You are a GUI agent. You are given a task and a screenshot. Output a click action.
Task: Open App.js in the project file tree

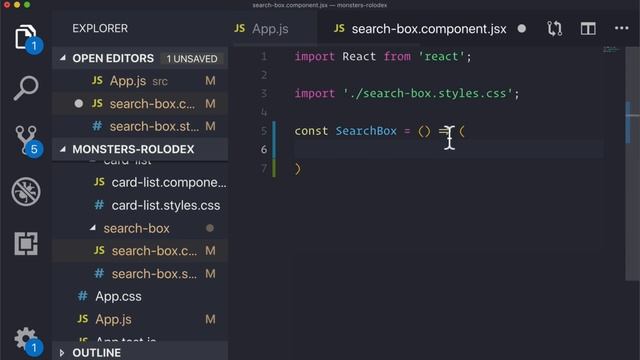140,319
